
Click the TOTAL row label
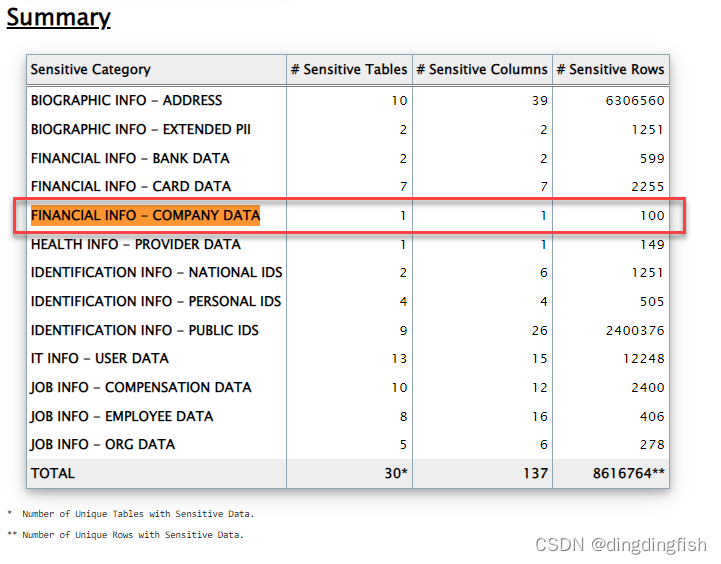(x=53, y=473)
